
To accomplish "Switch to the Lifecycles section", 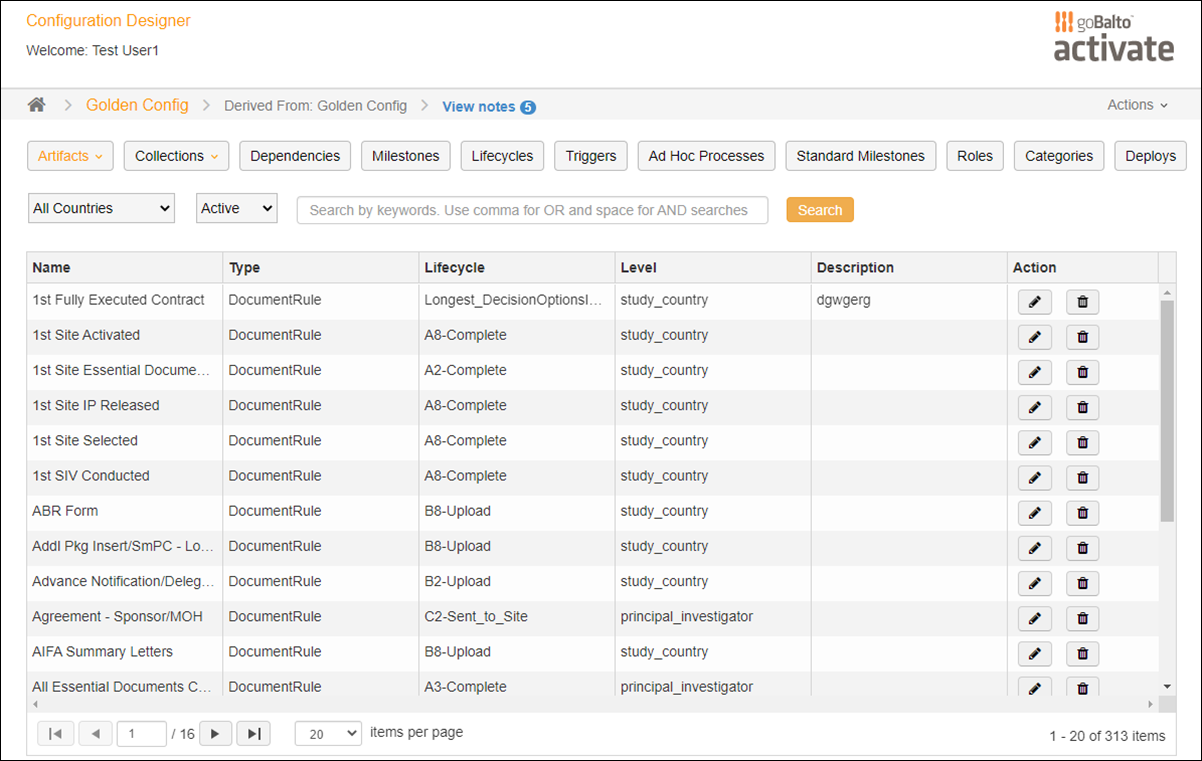I will (x=501, y=155).
